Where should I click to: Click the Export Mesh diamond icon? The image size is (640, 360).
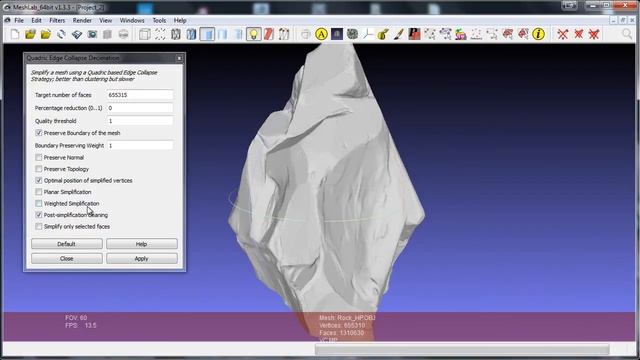[x=77, y=34]
